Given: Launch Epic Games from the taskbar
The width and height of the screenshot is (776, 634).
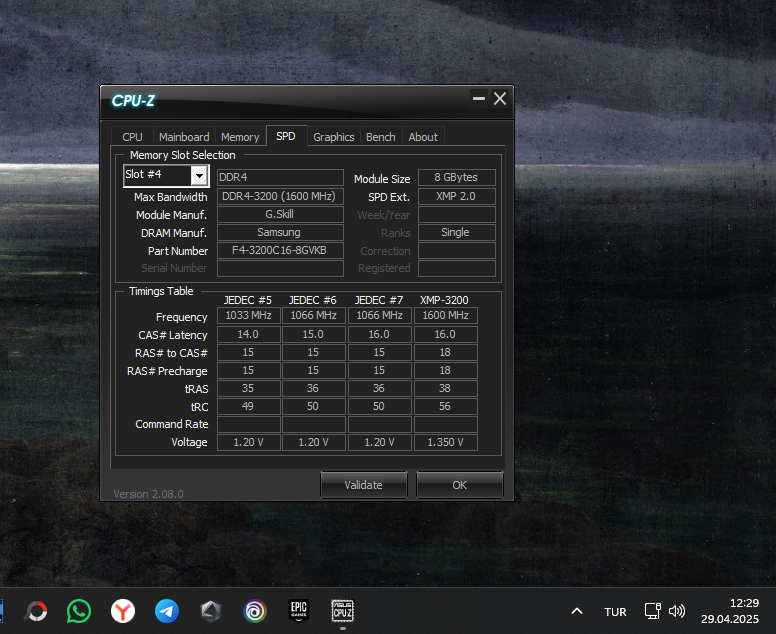Looking at the screenshot, I should 299,611.
